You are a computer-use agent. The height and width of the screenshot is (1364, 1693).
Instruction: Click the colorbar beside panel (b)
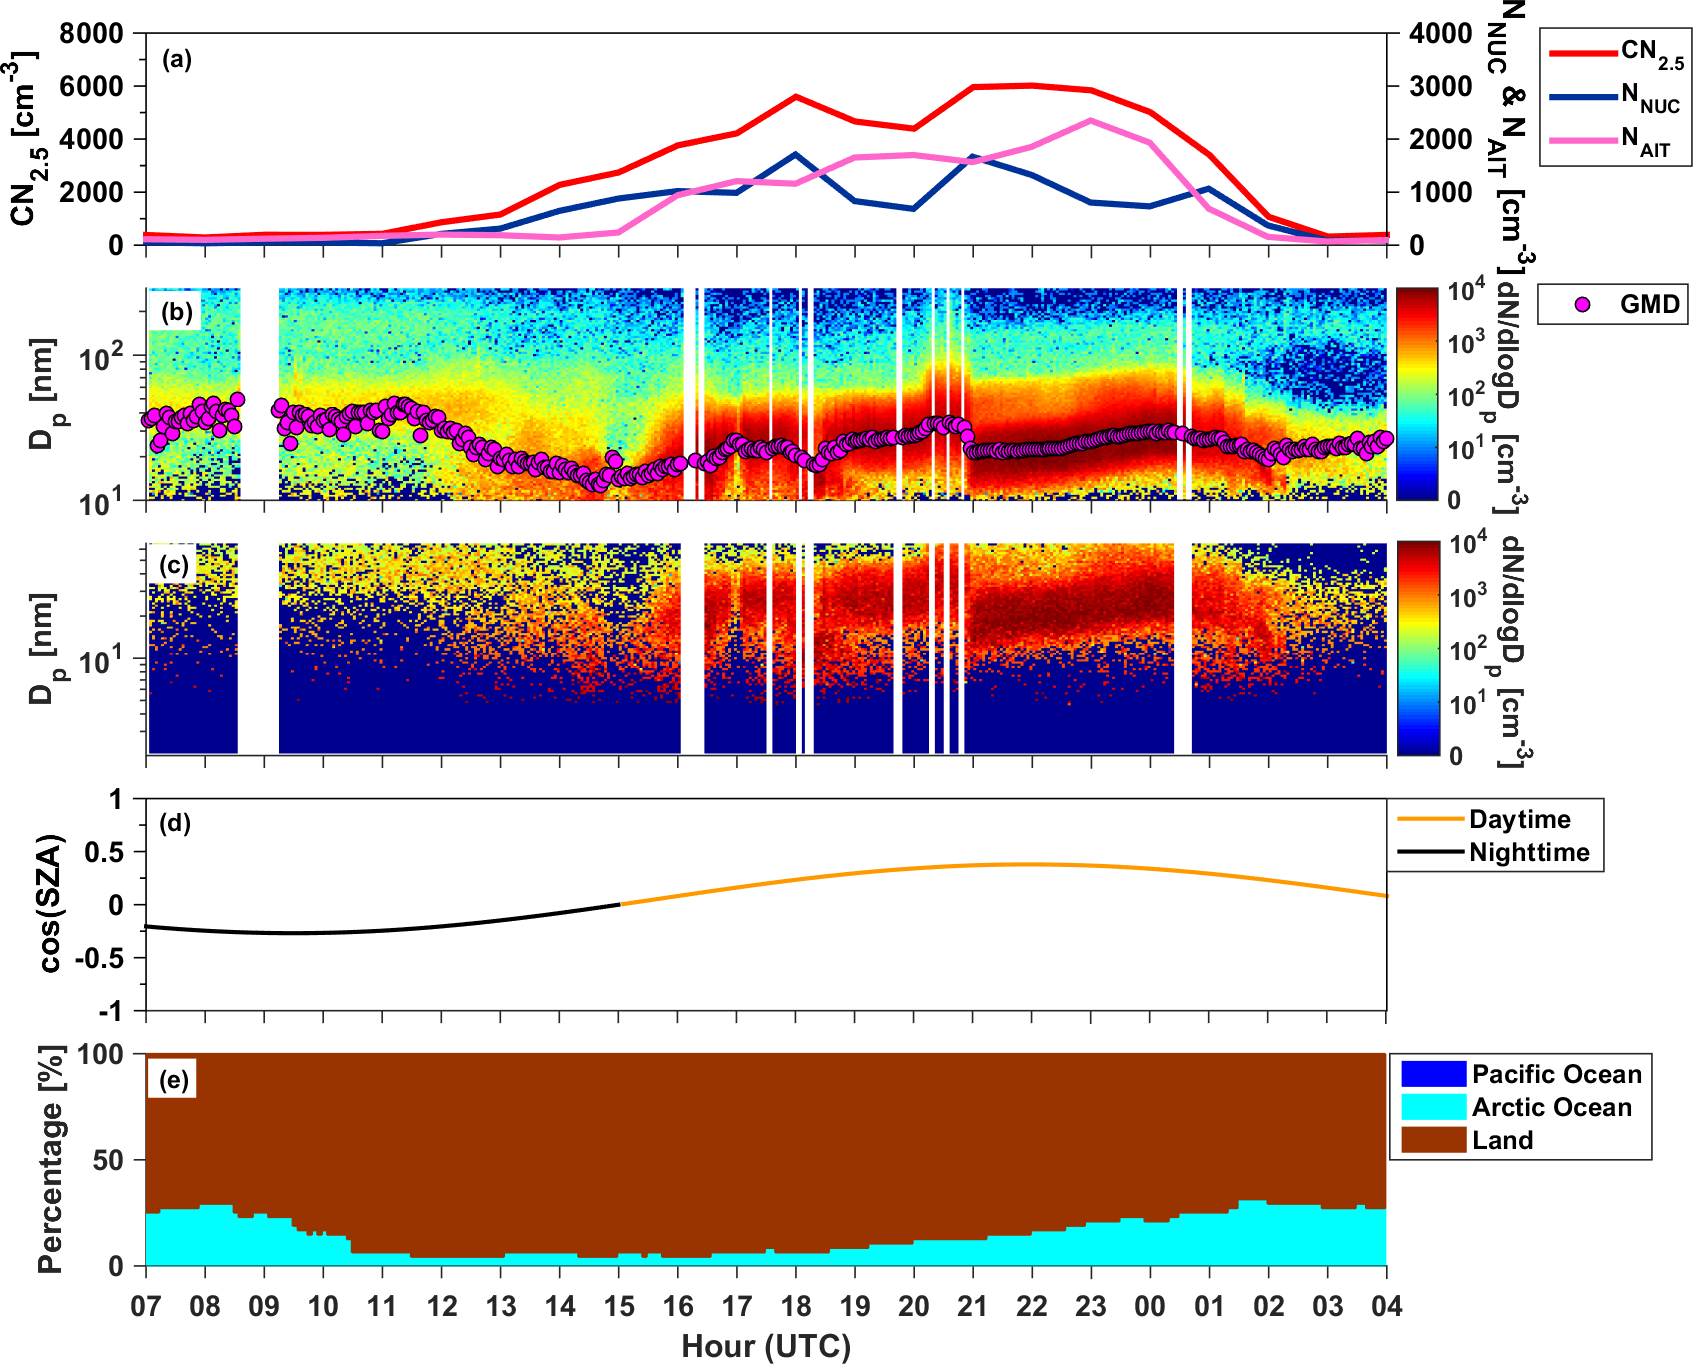pos(1416,394)
